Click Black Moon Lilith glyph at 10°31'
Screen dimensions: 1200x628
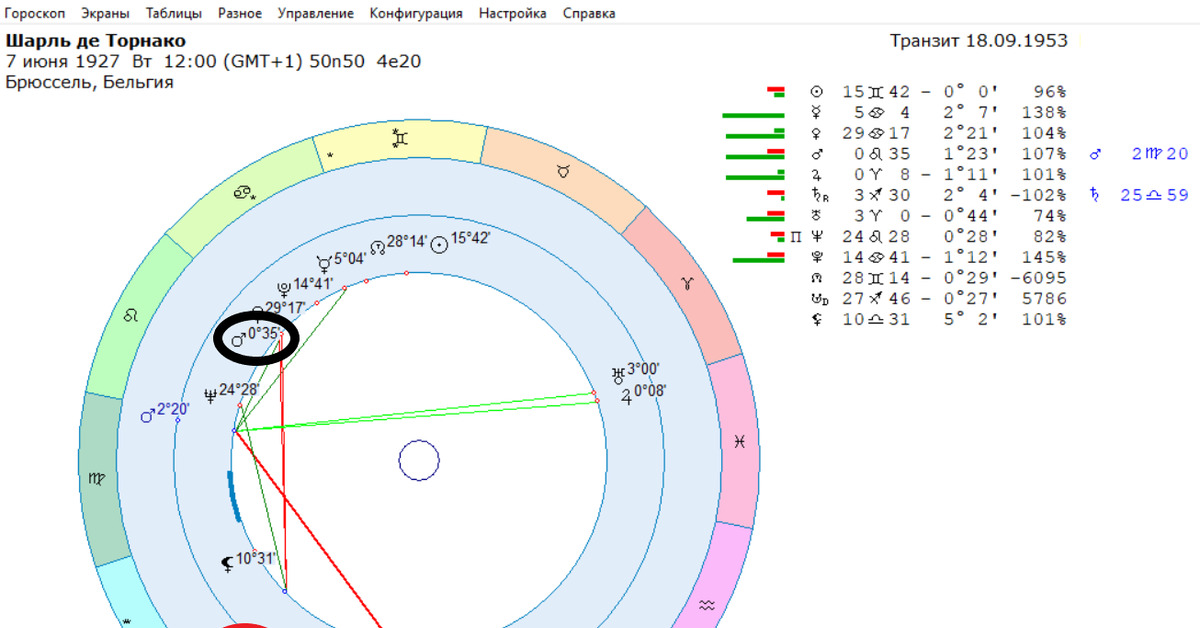point(227,564)
